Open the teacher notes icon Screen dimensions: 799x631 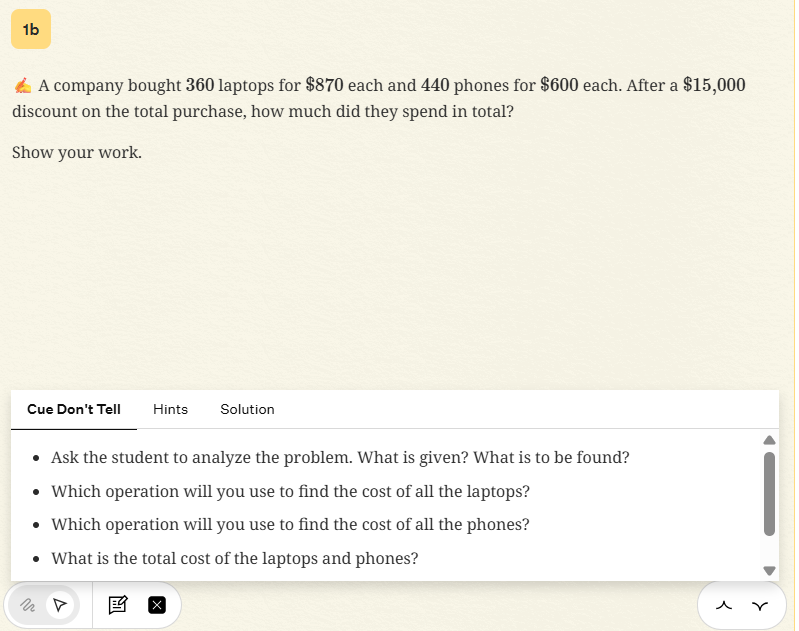tap(118, 605)
